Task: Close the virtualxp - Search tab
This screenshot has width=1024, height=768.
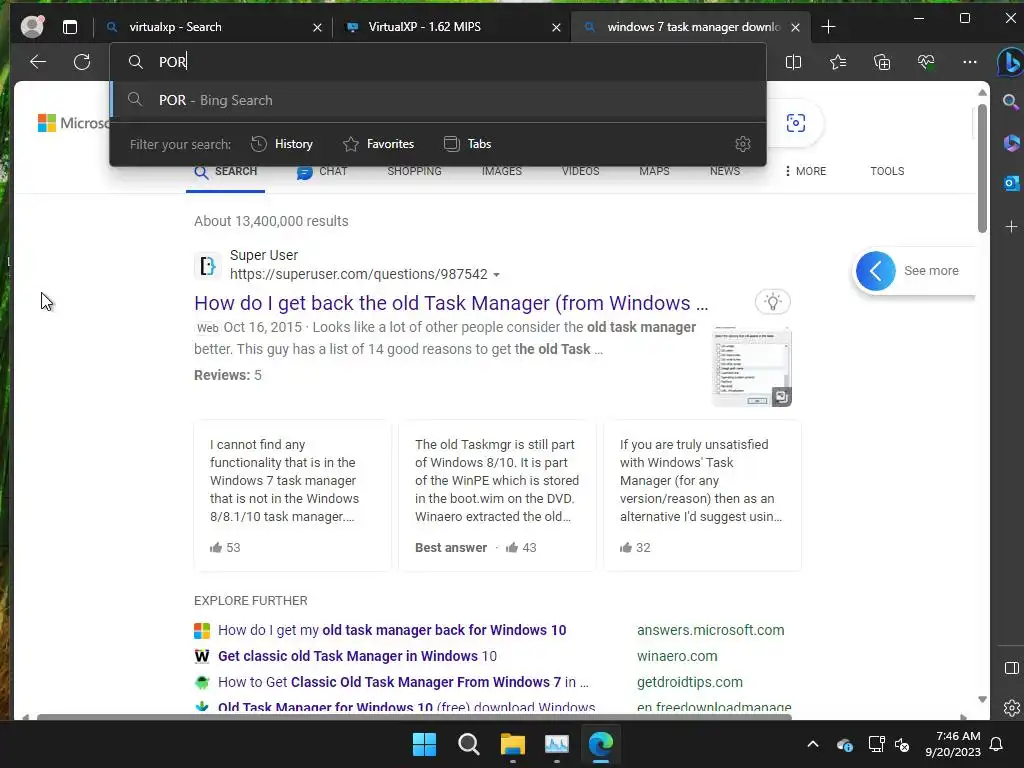Action: (x=317, y=27)
